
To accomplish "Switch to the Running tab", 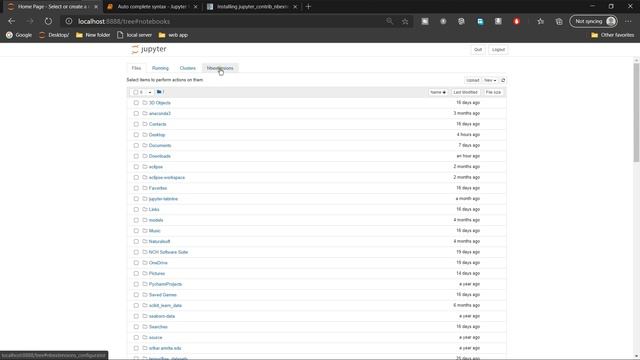I will [160, 68].
